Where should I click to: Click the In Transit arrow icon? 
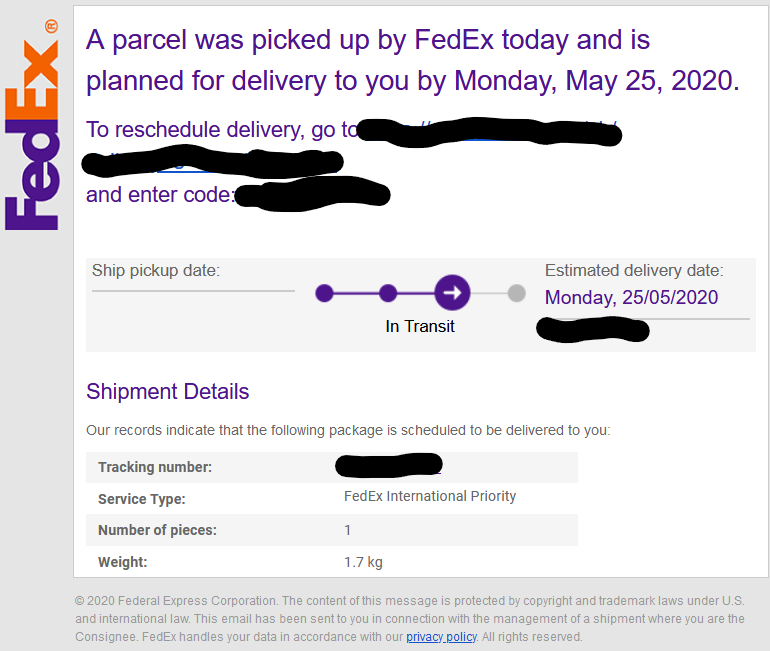click(x=452, y=293)
